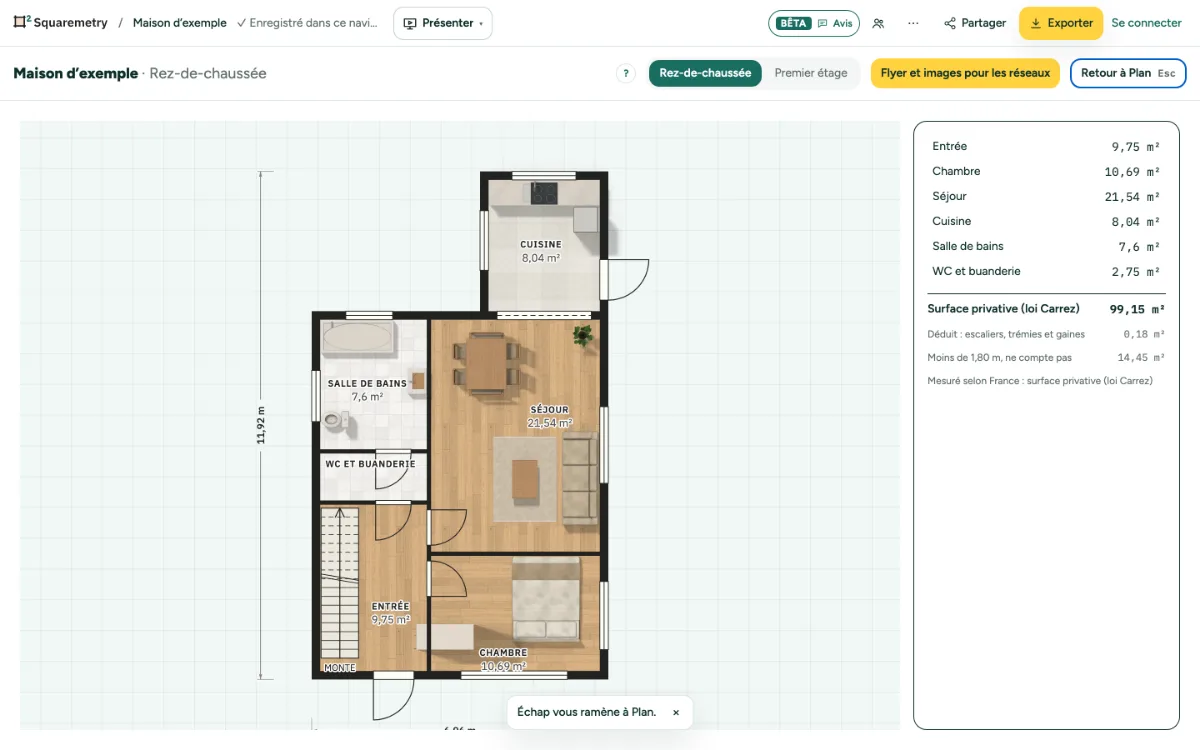
Task: Click the question mark help icon
Action: [x=626, y=73]
